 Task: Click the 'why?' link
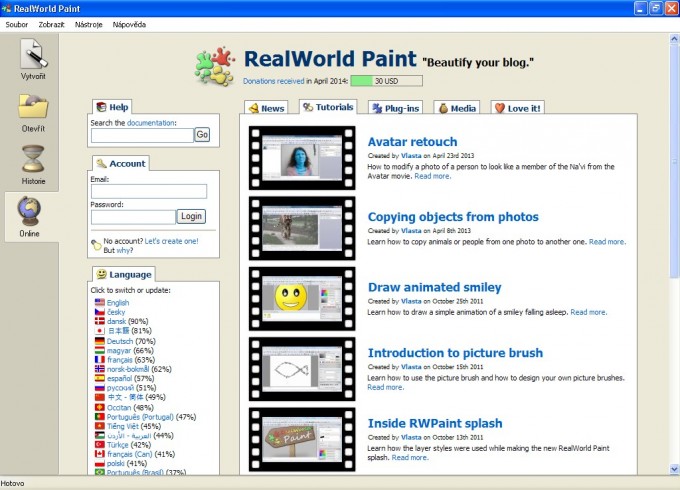[124, 251]
